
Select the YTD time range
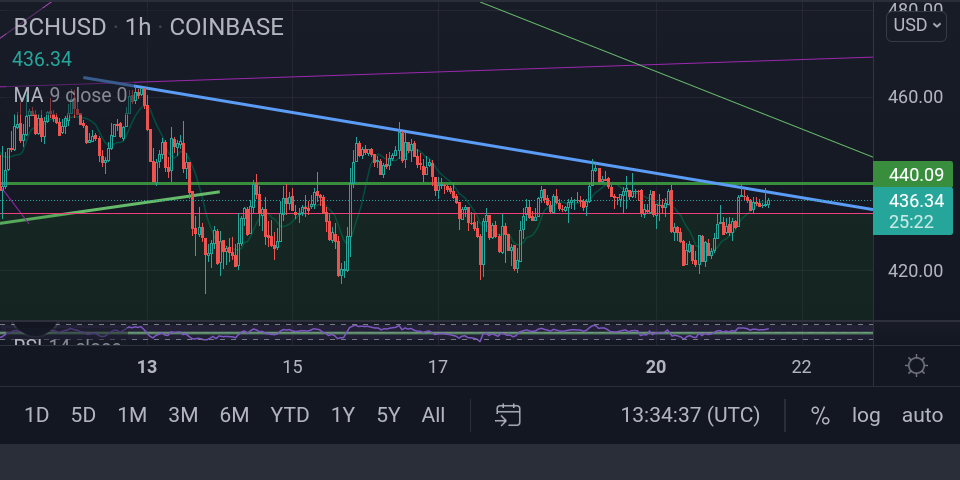290,416
